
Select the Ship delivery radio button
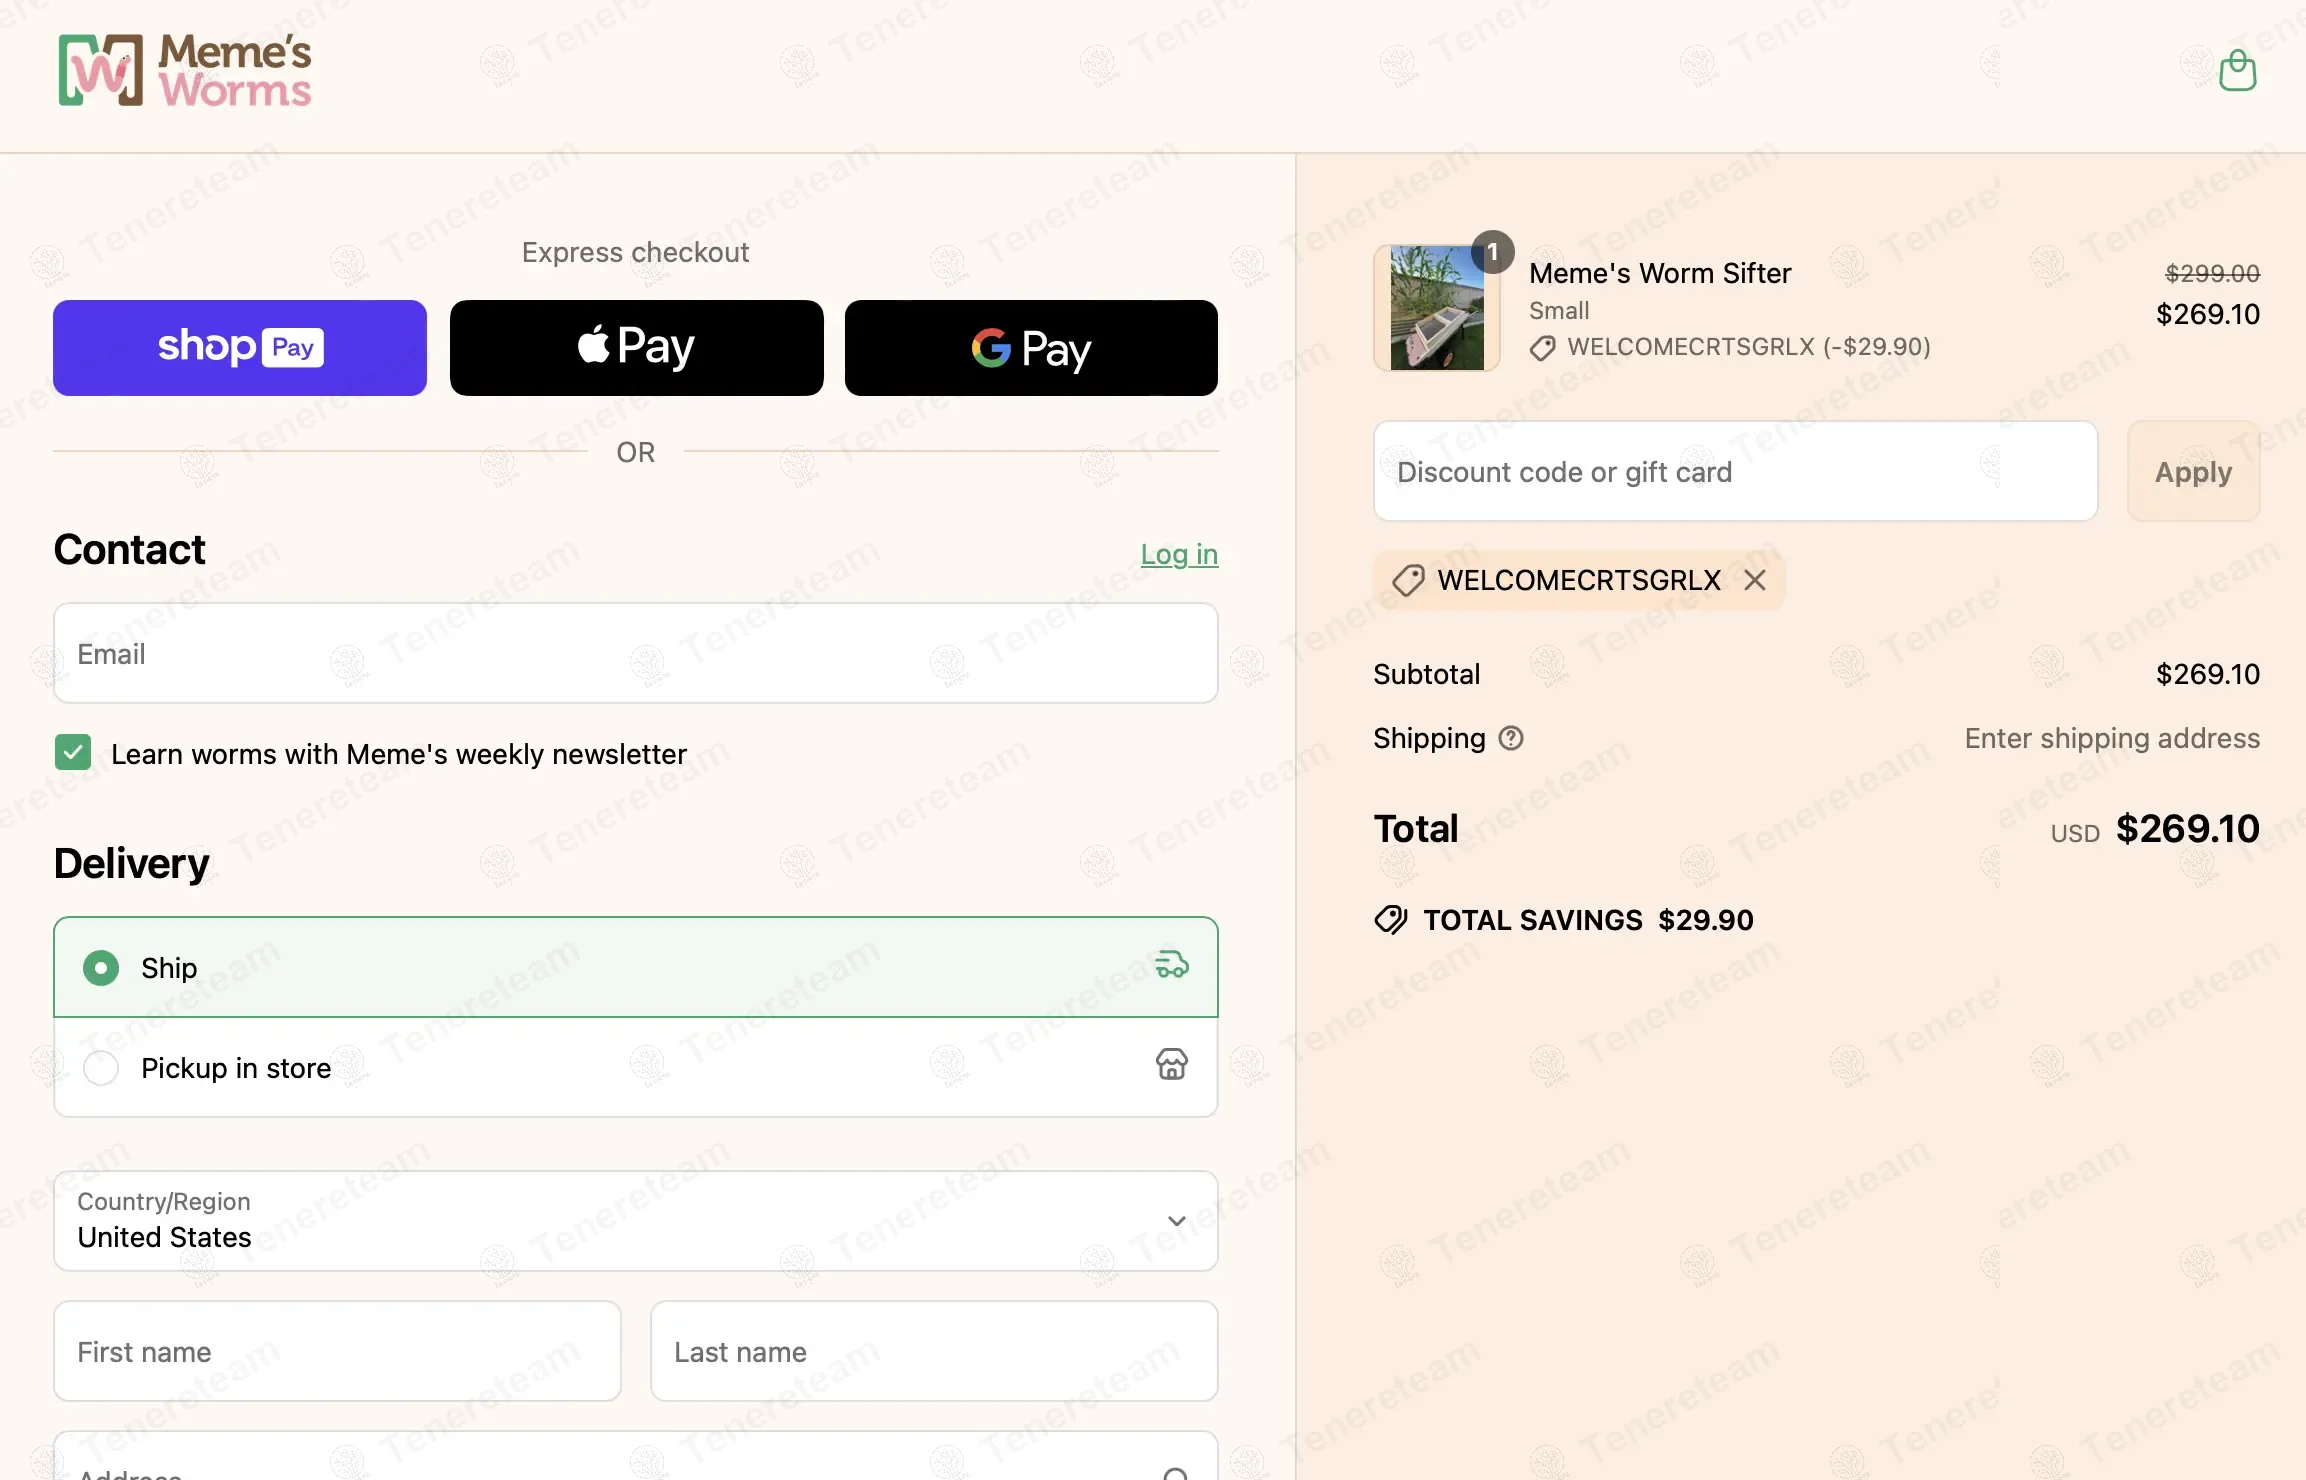tap(101, 968)
